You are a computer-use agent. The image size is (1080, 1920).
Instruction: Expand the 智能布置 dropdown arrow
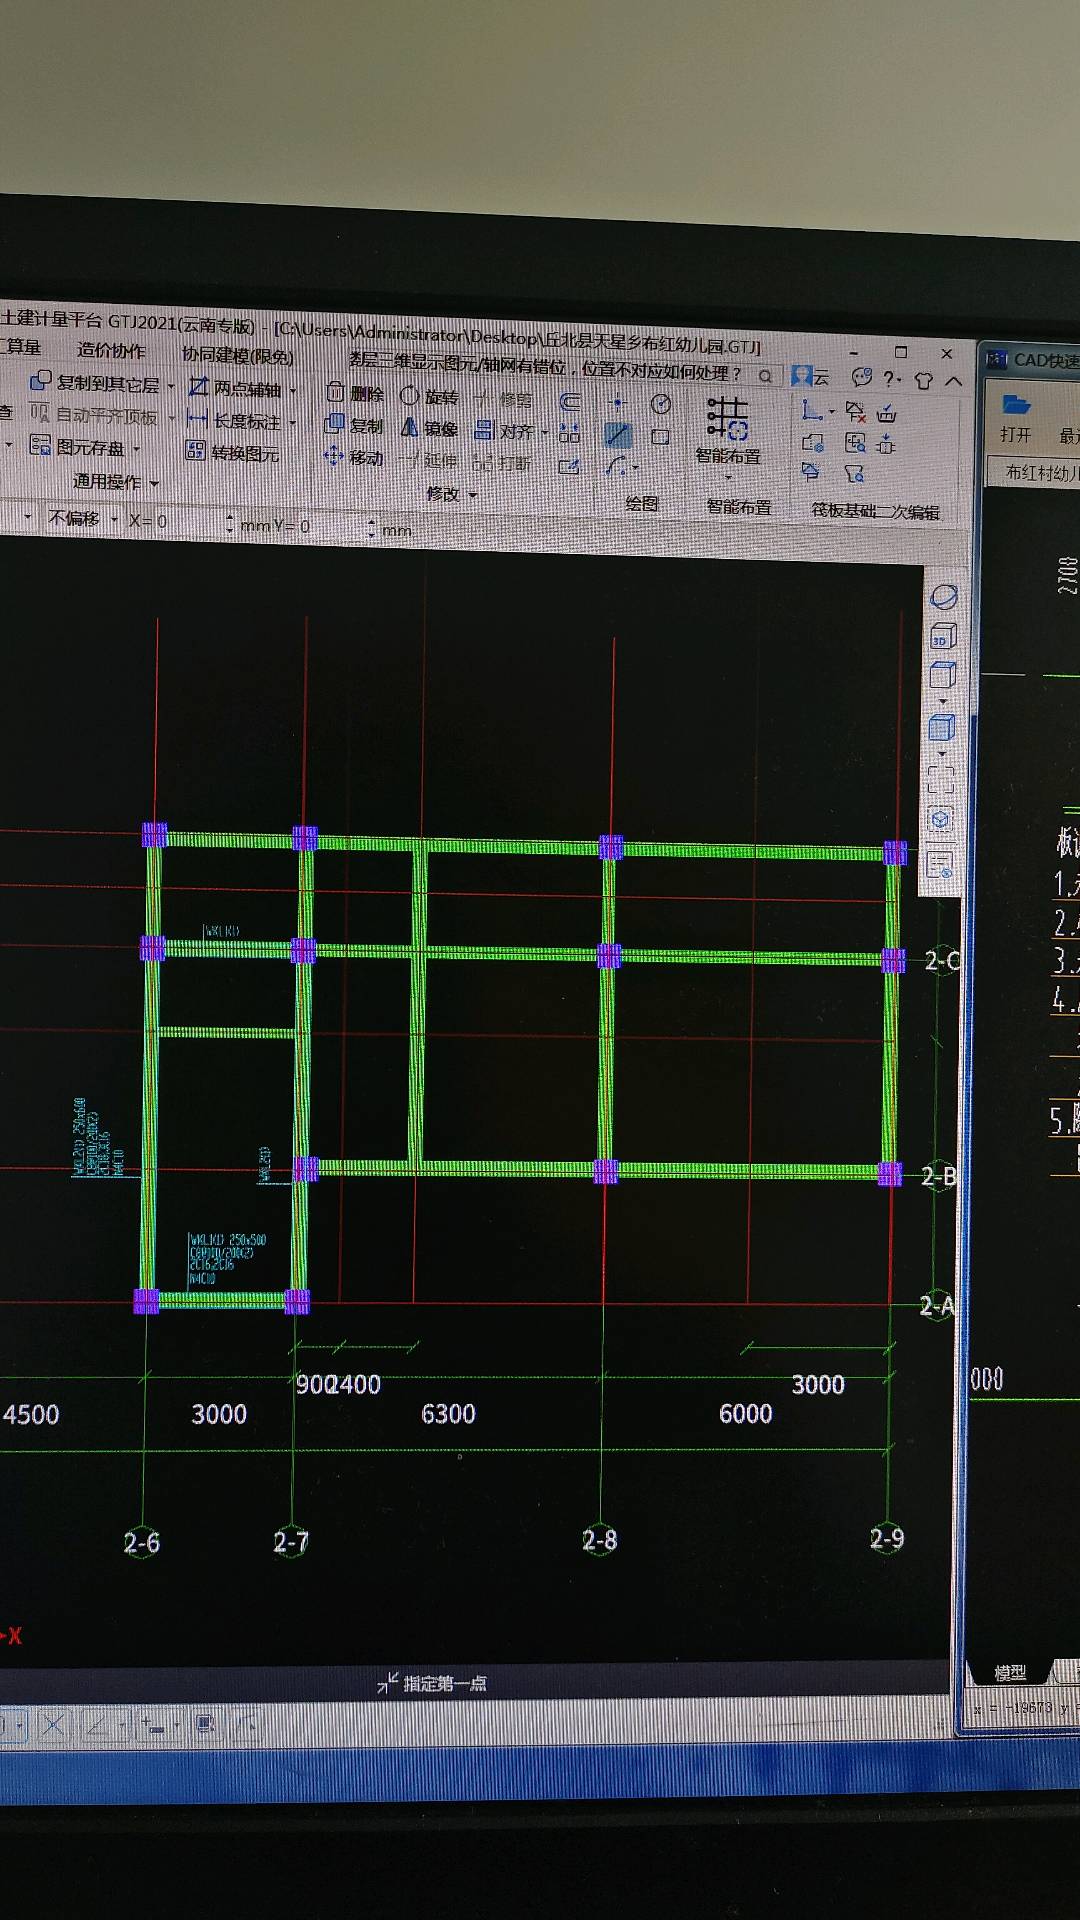728,478
